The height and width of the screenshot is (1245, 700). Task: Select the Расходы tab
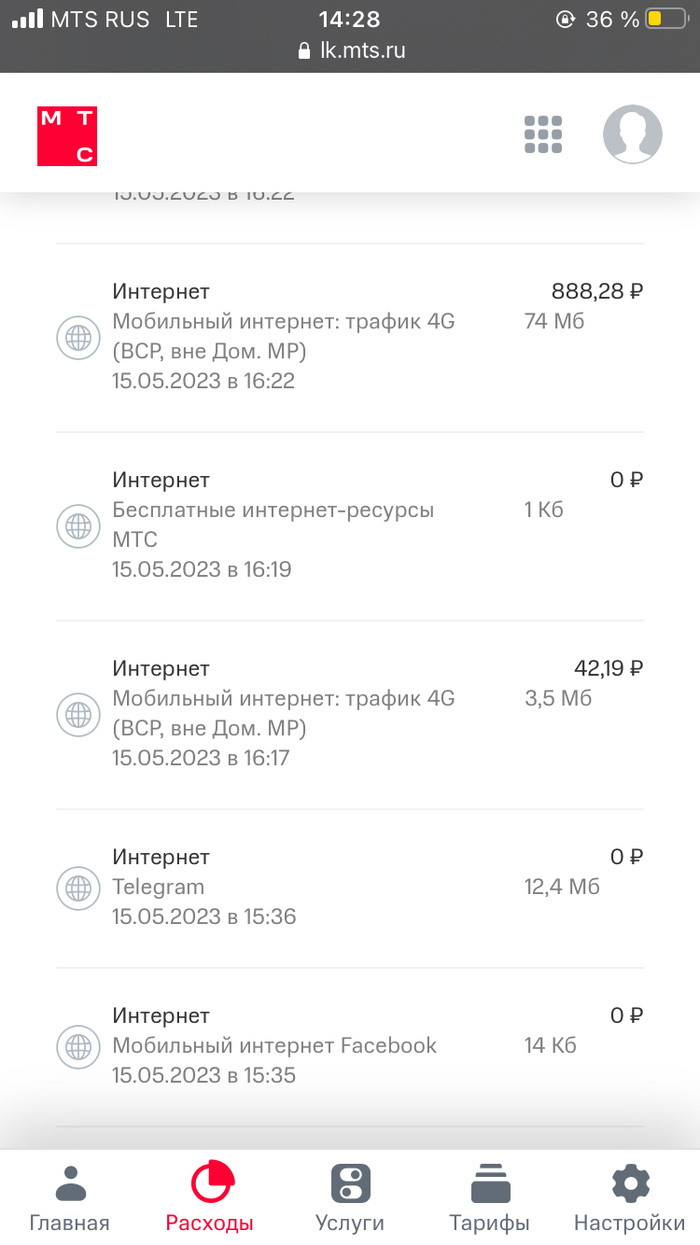coord(210,1197)
